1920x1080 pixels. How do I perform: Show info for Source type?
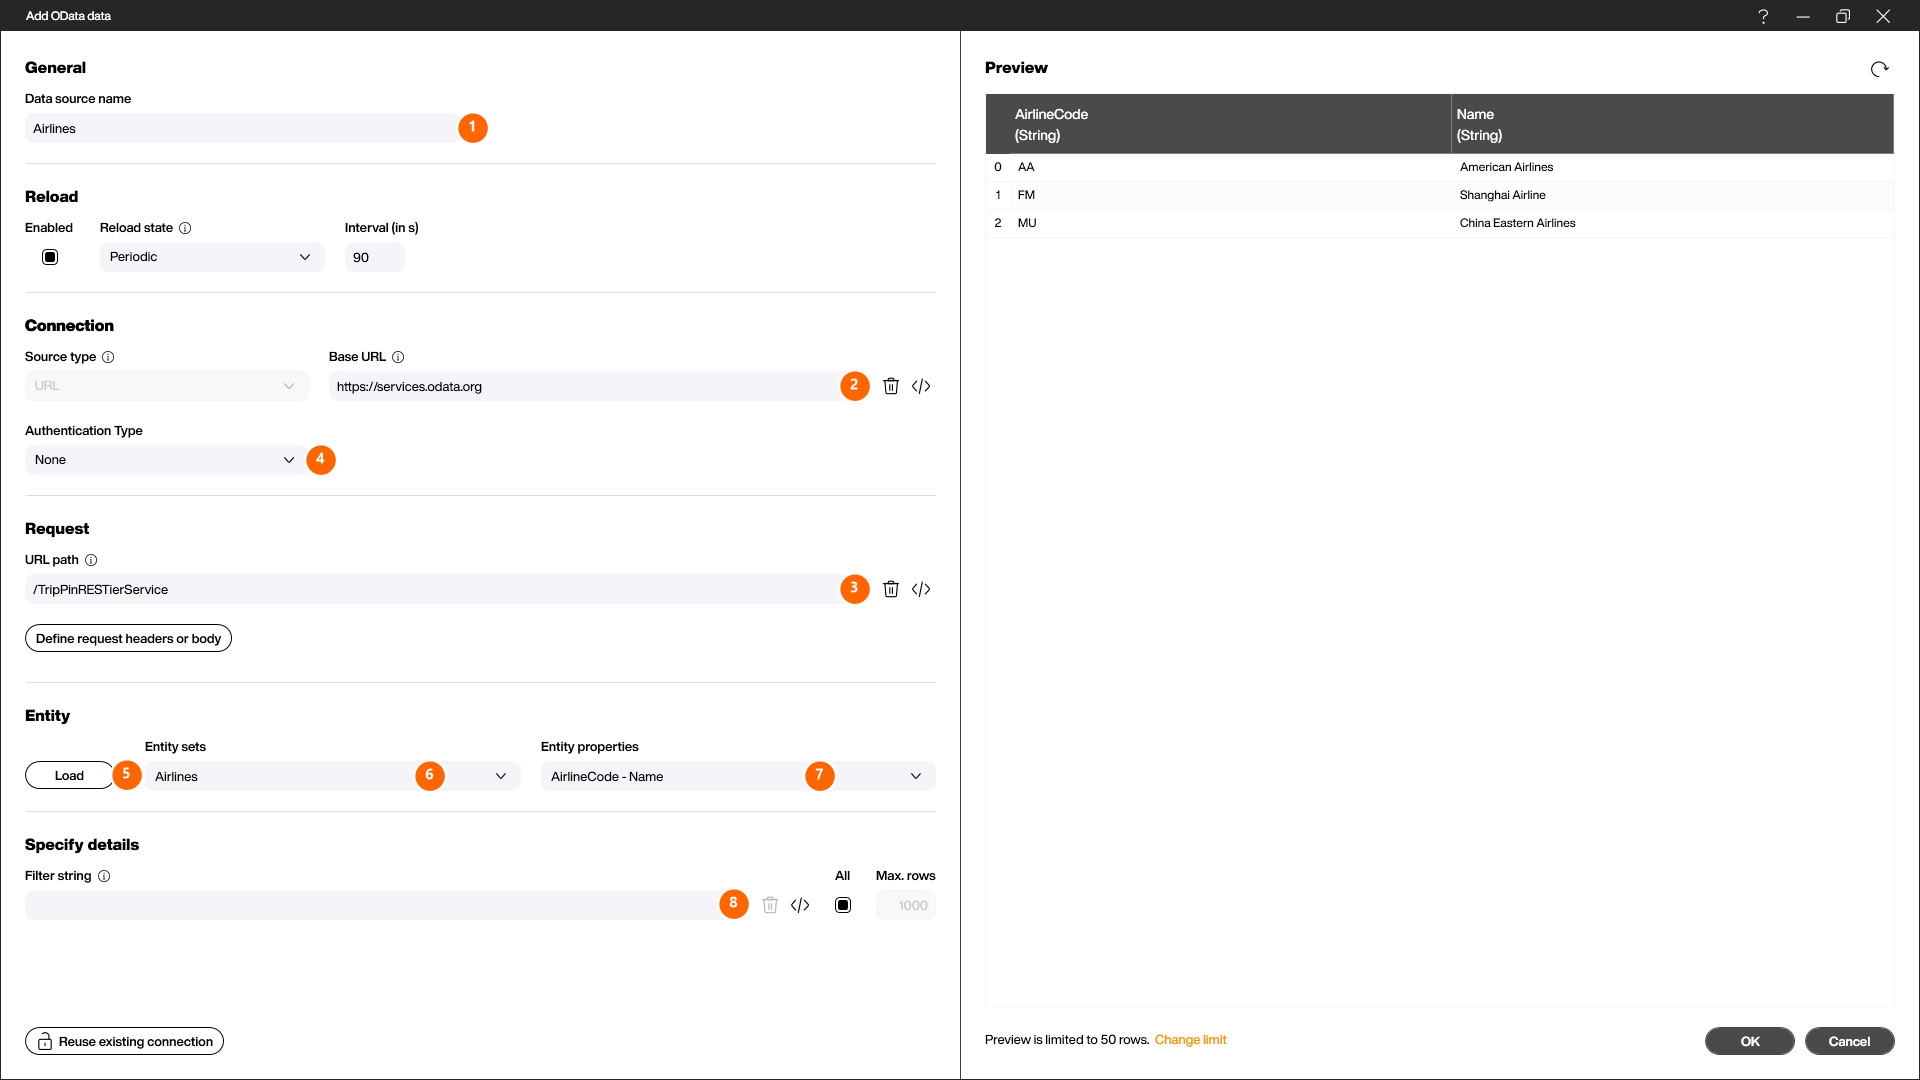(x=108, y=357)
